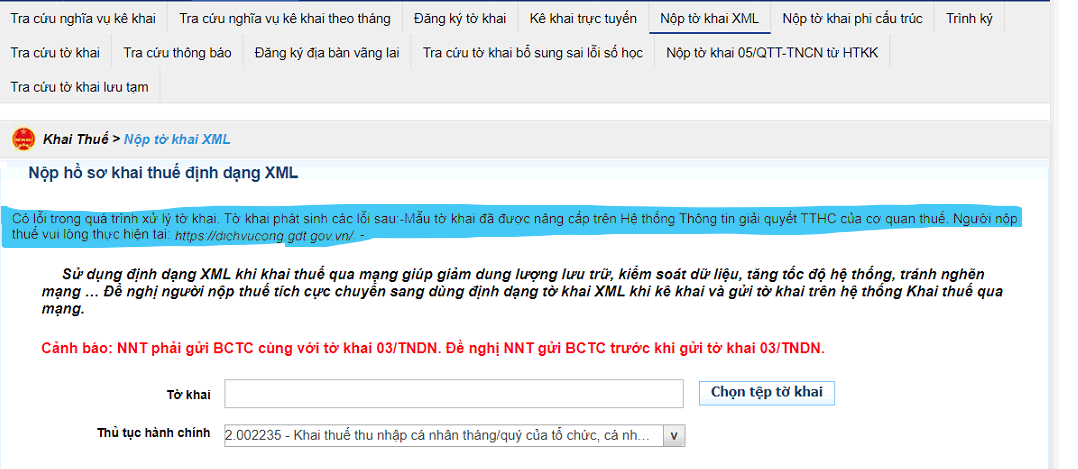Open the Tra cứu nghĩa vụ kê khai tab

click(x=85, y=18)
